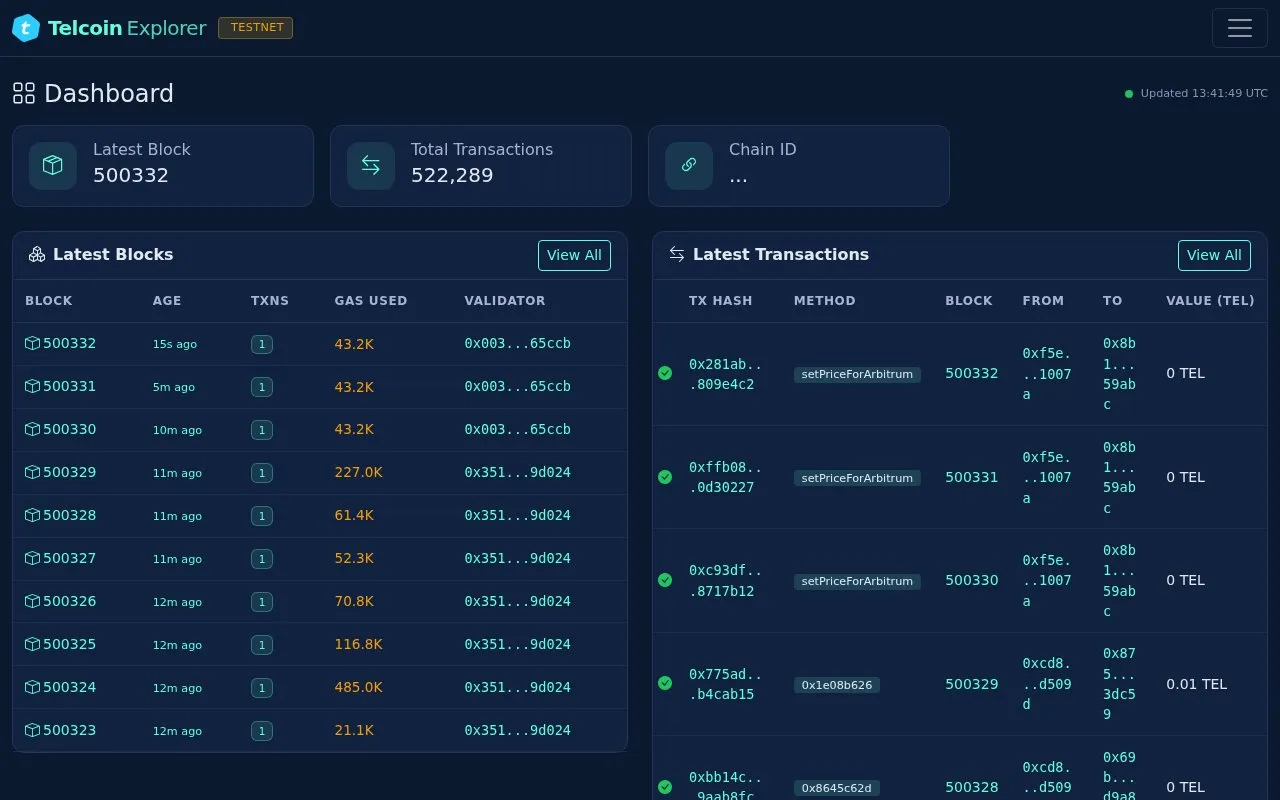Open transaction hash 0x775ad...b4cab15
Viewport: 1280px width, 800px height.
tap(725, 684)
